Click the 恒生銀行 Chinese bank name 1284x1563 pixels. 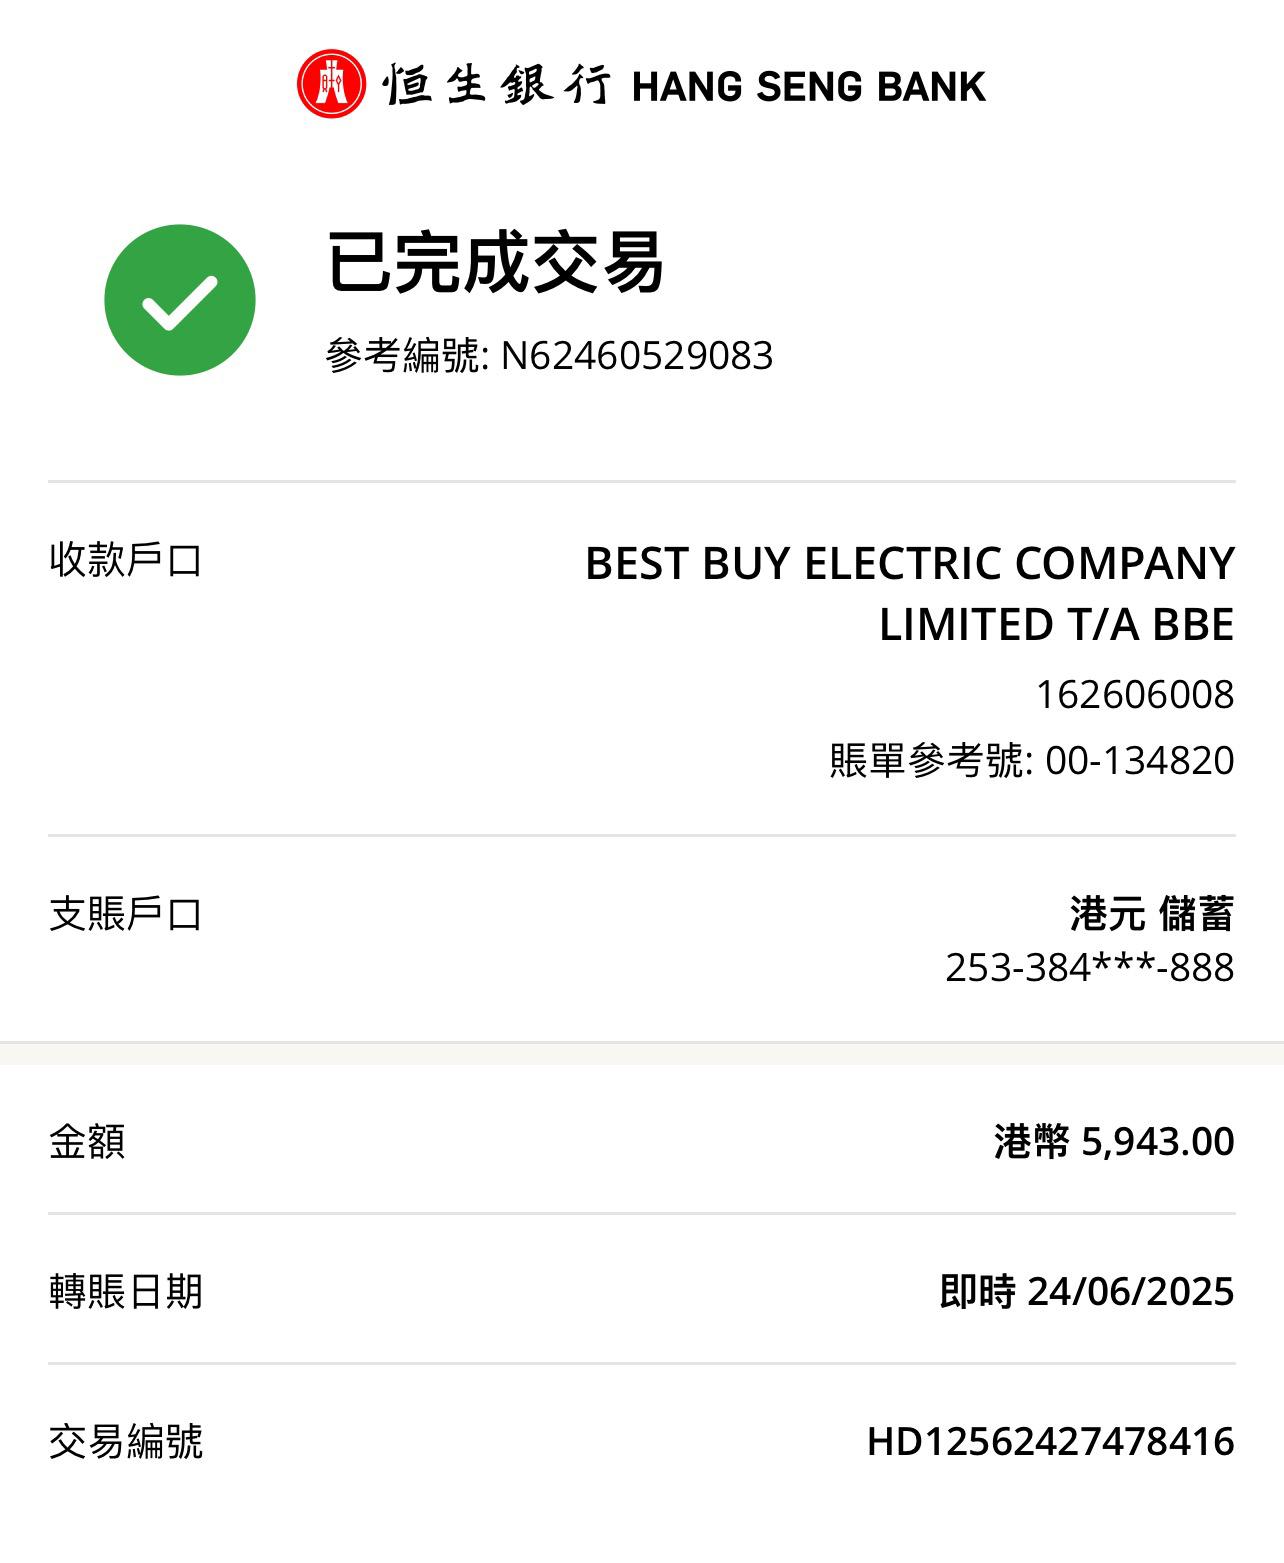(x=497, y=85)
